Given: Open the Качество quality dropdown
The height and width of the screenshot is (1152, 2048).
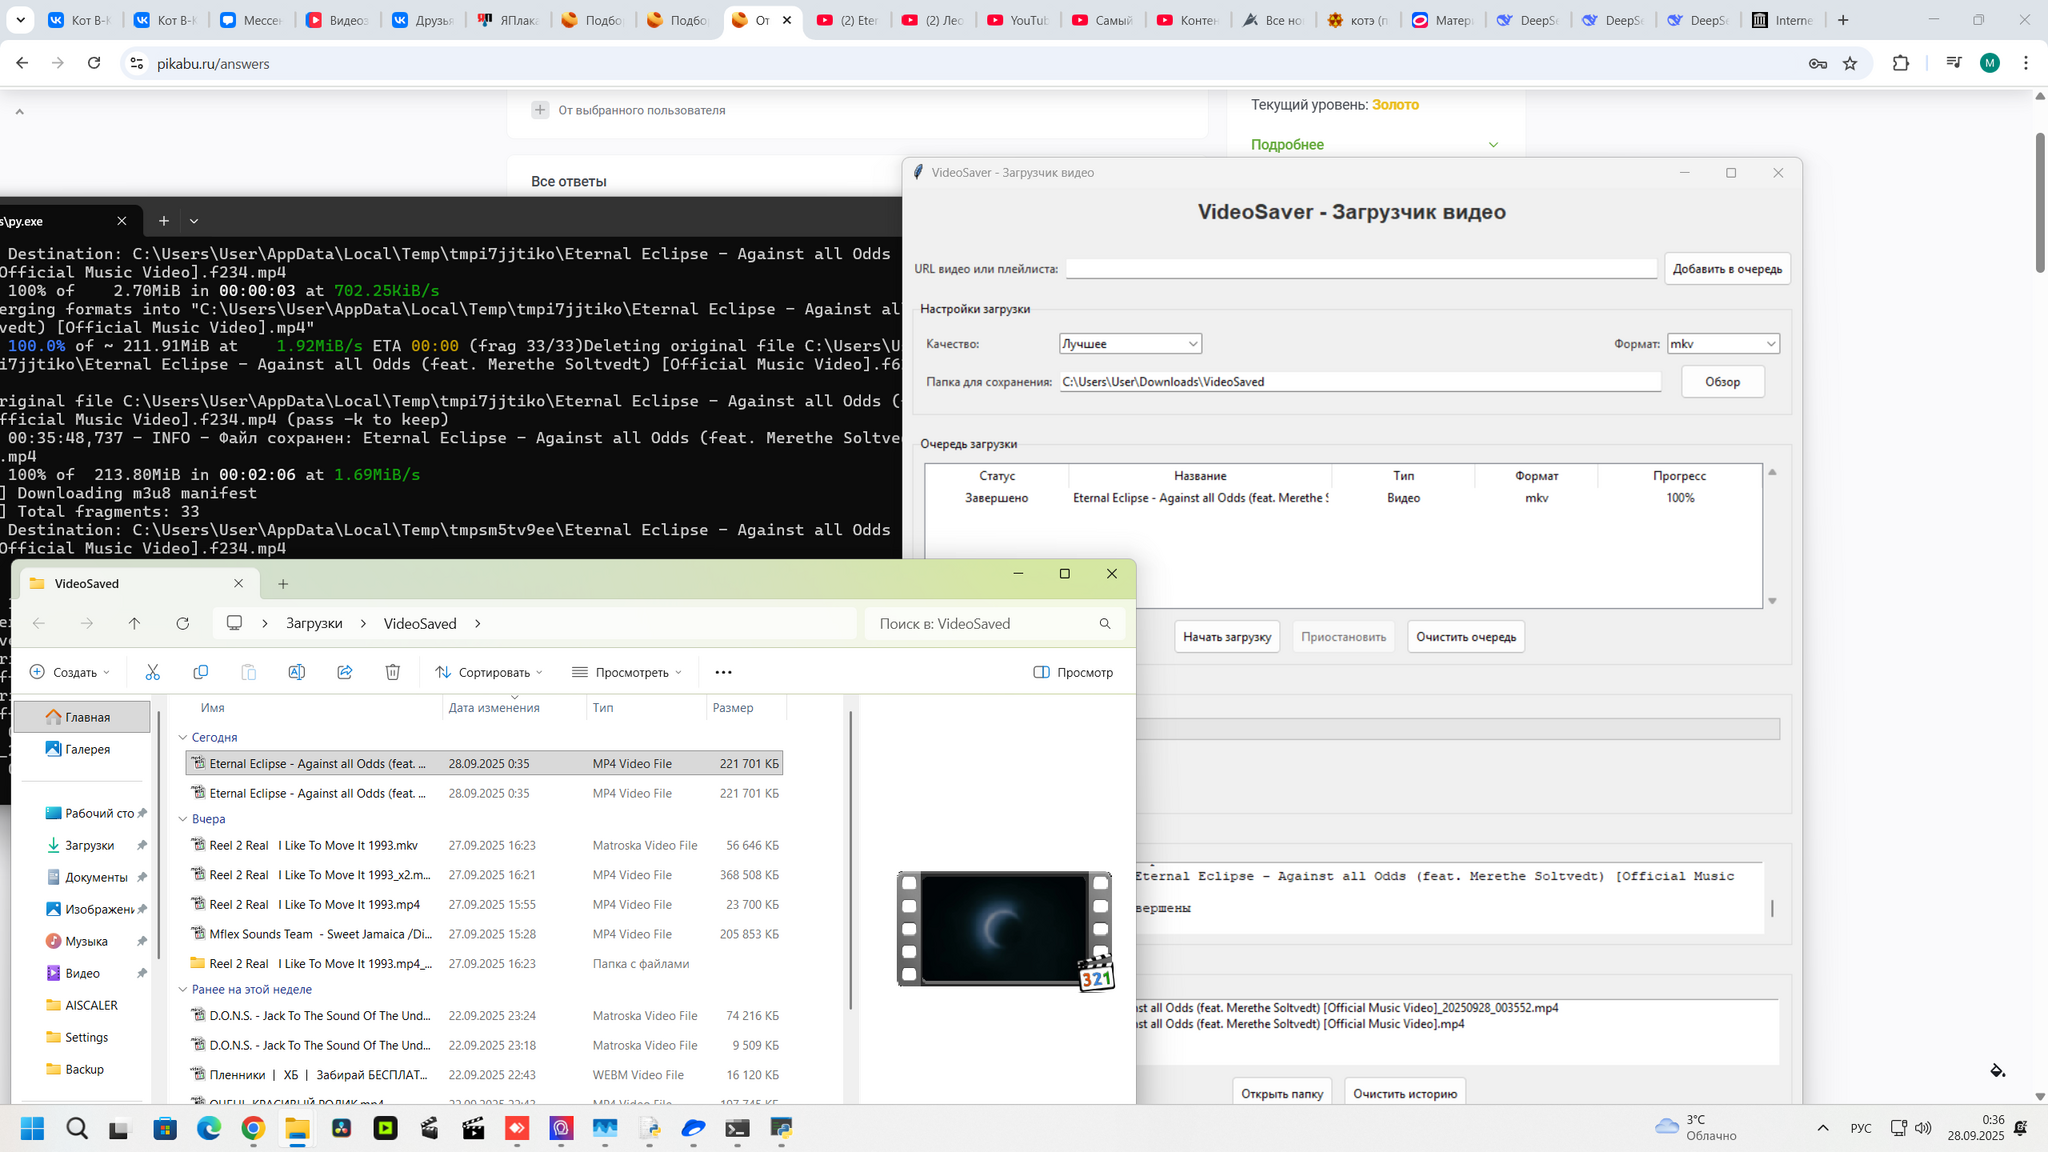Looking at the screenshot, I should click(1130, 344).
